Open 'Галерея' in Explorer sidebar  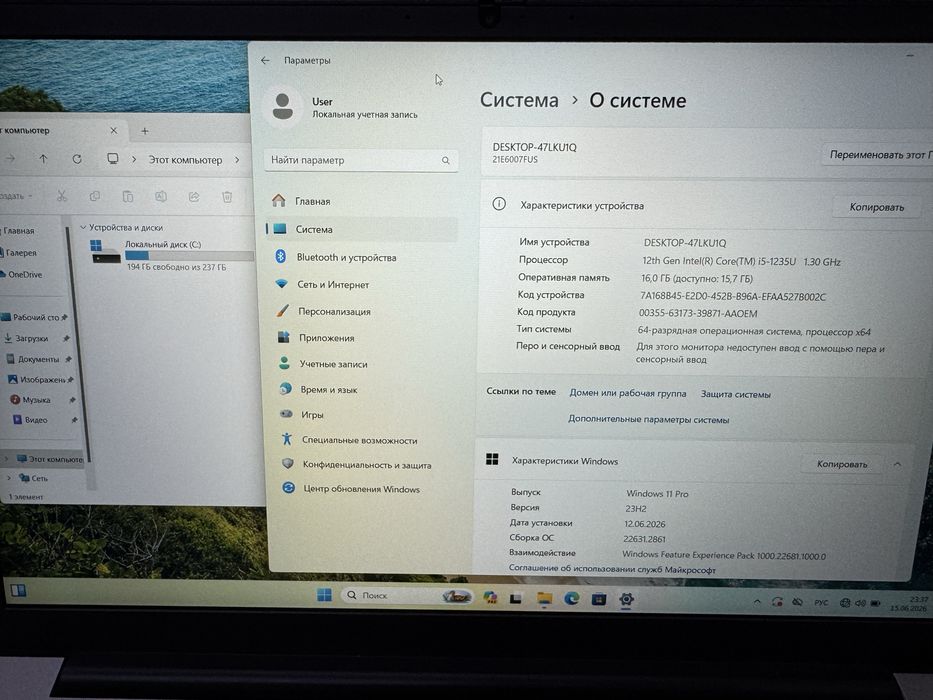click(21, 252)
